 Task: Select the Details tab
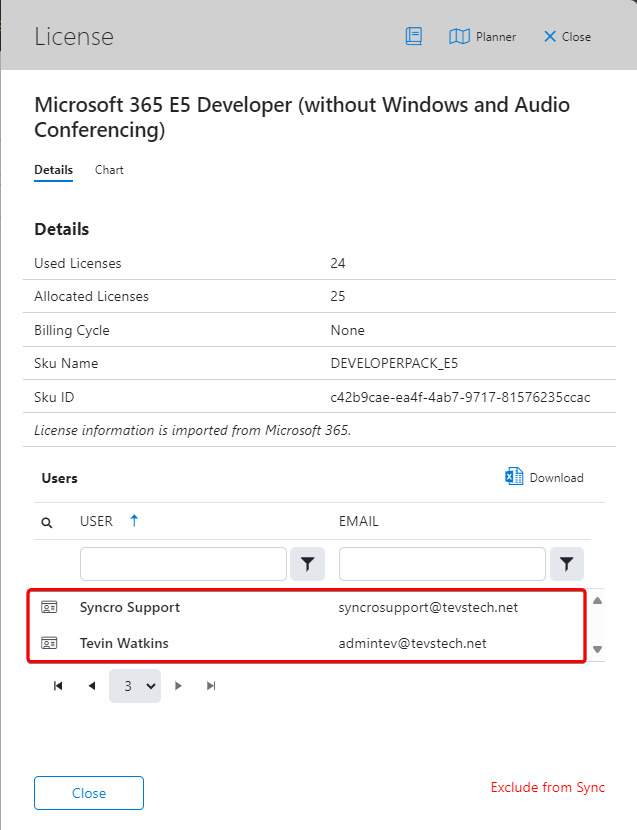pos(53,170)
